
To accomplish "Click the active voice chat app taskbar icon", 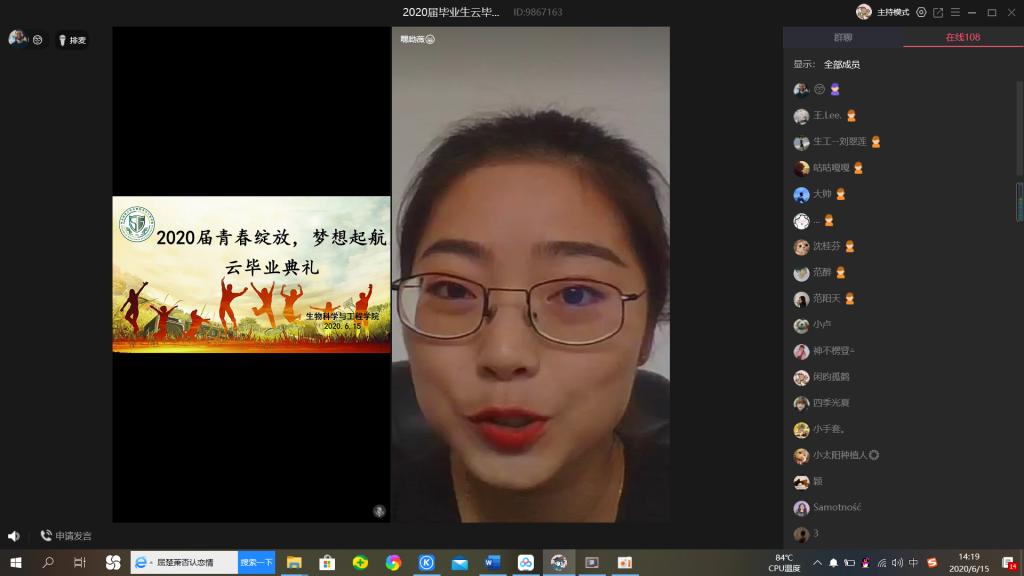I will click(x=558, y=562).
